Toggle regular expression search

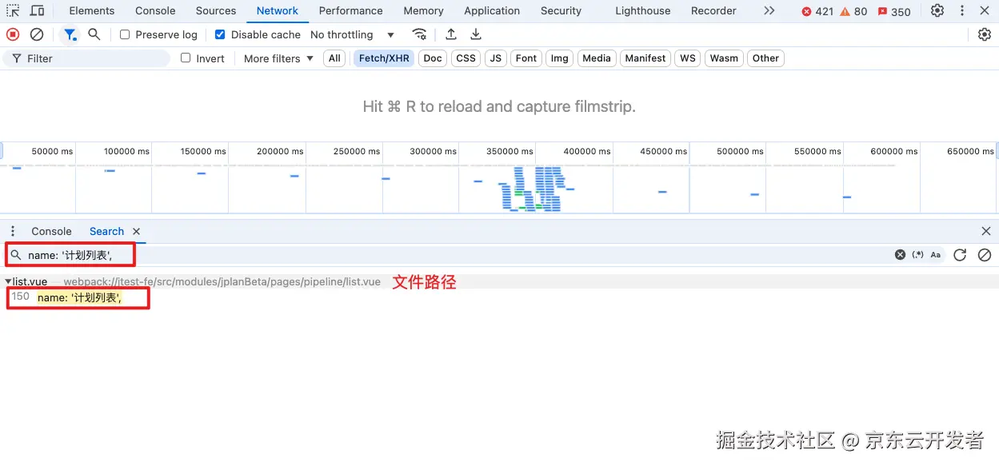point(918,255)
